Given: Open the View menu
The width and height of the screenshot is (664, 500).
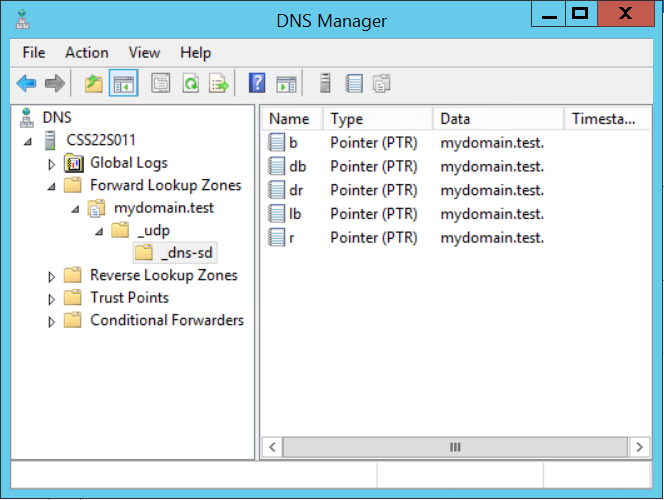Looking at the screenshot, I should pos(144,52).
